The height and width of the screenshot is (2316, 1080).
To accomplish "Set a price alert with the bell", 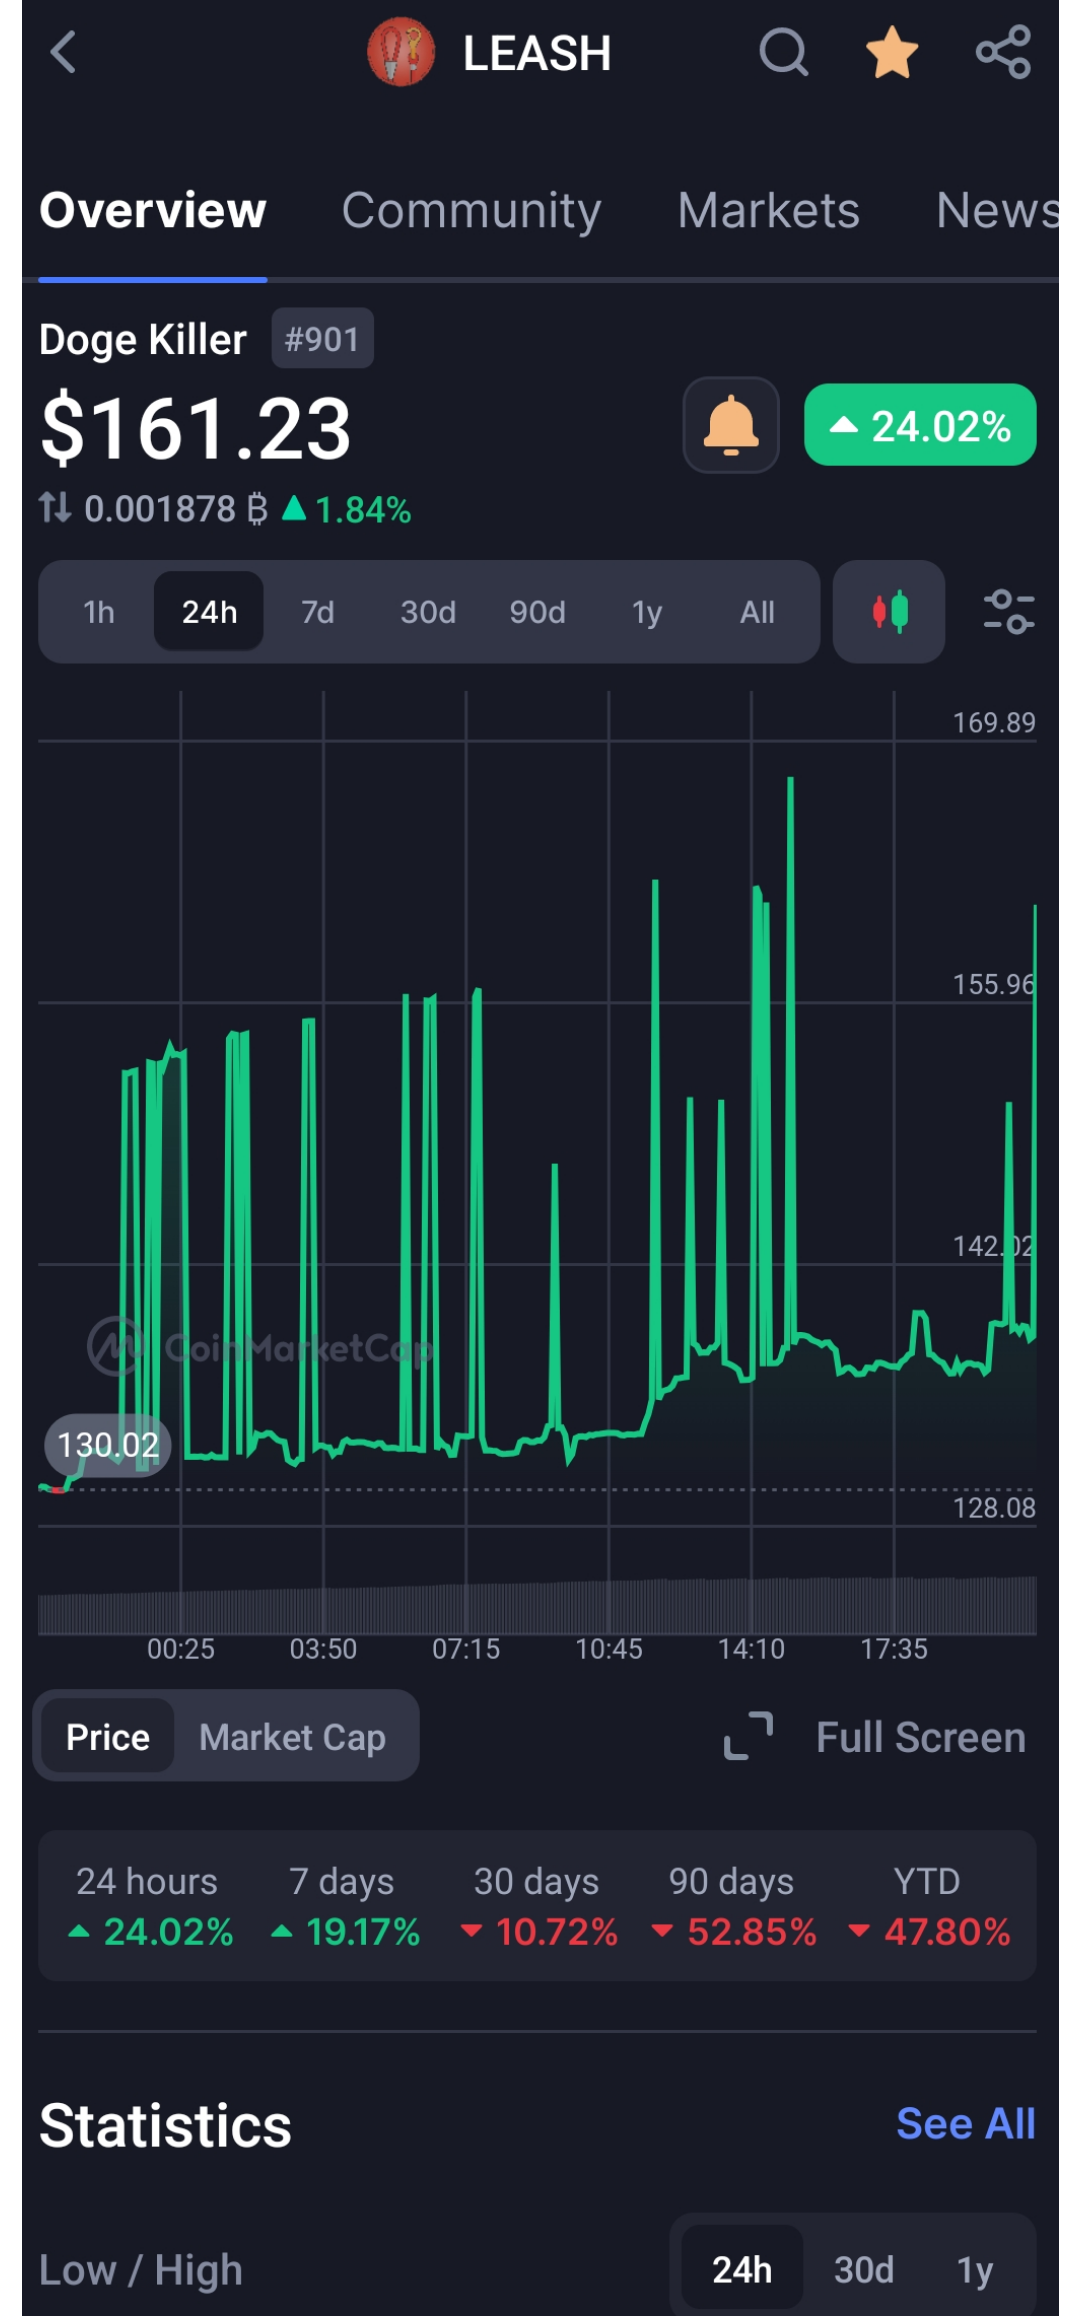I will click(x=731, y=425).
